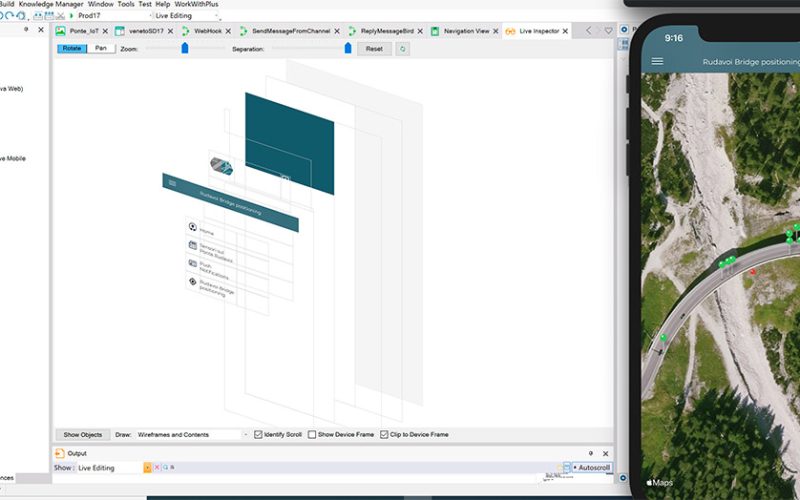Close the left side panel
800x500 pixels.
tap(41, 30)
